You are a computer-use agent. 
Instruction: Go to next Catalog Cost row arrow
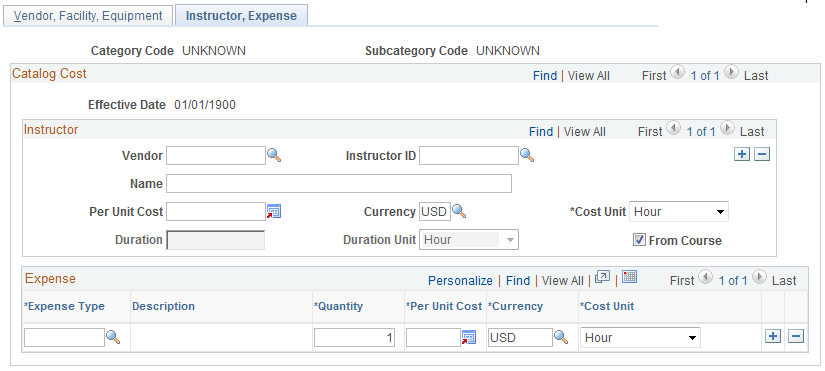pos(731,73)
